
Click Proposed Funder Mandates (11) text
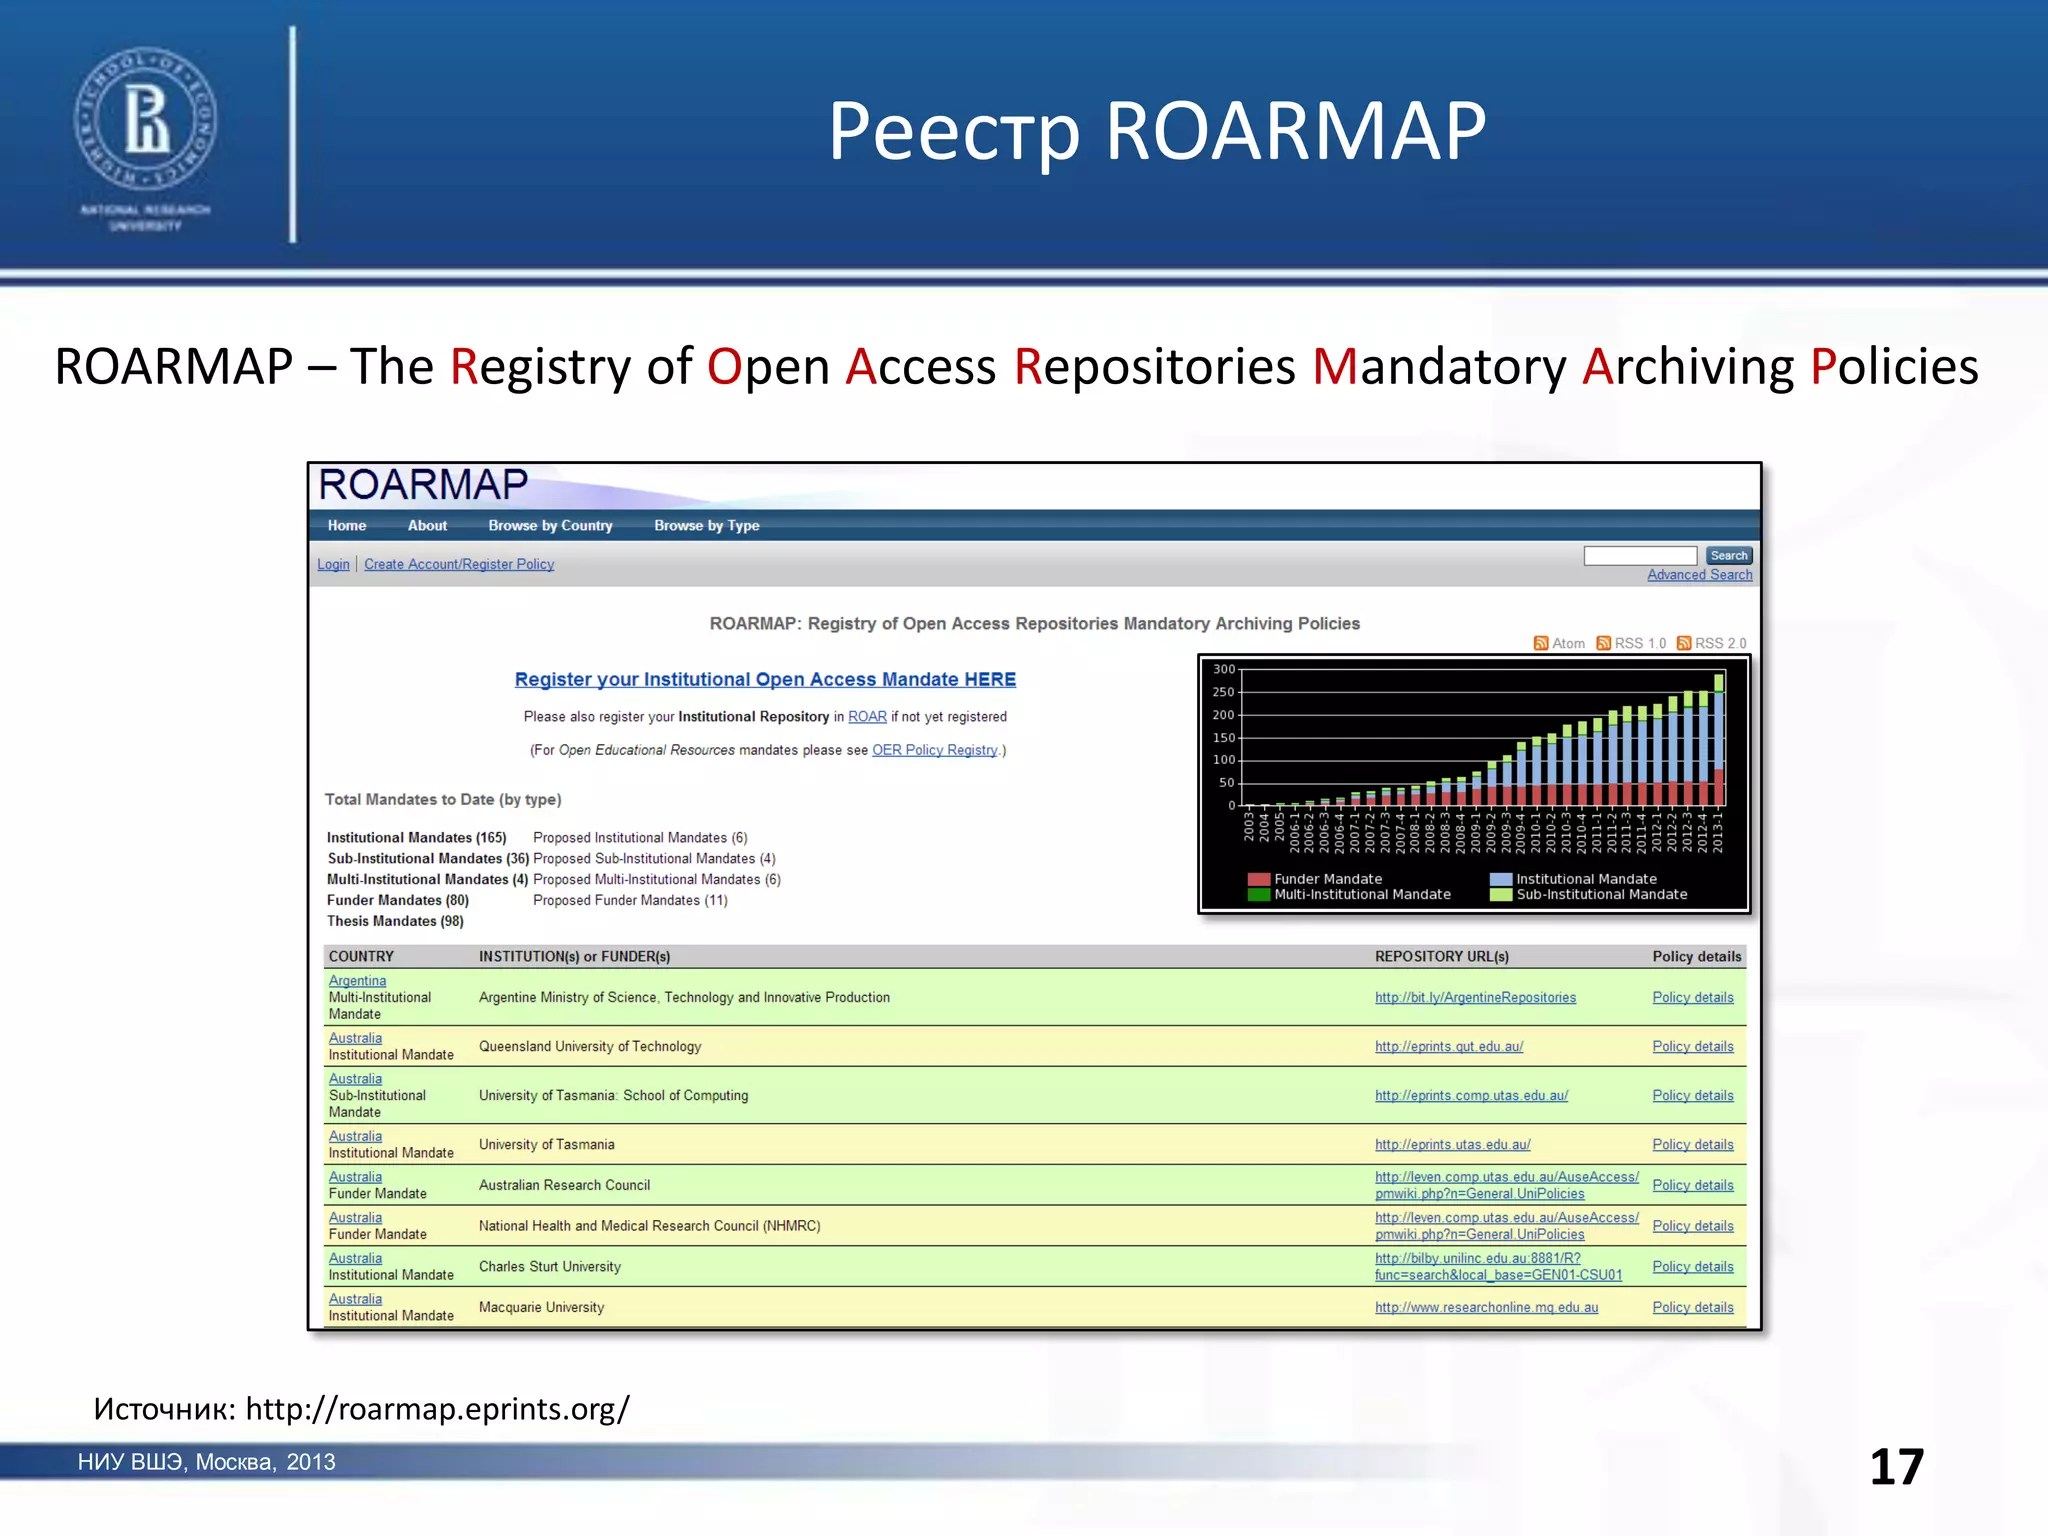pos(630,901)
